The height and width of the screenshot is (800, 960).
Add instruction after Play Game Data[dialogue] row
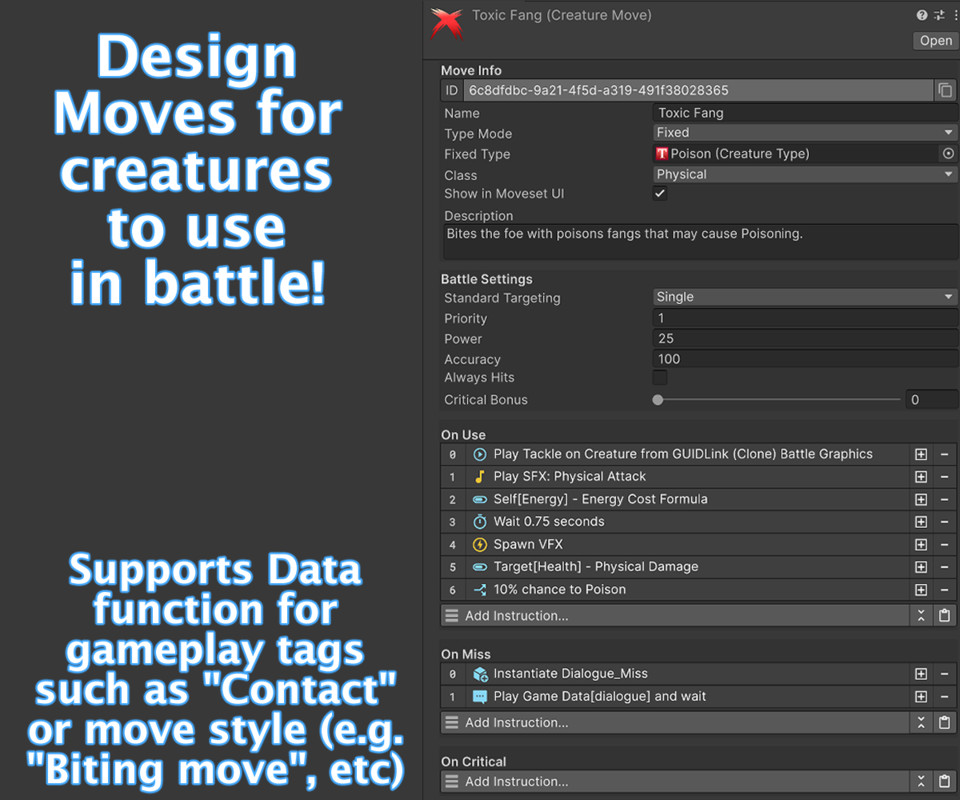click(x=920, y=697)
